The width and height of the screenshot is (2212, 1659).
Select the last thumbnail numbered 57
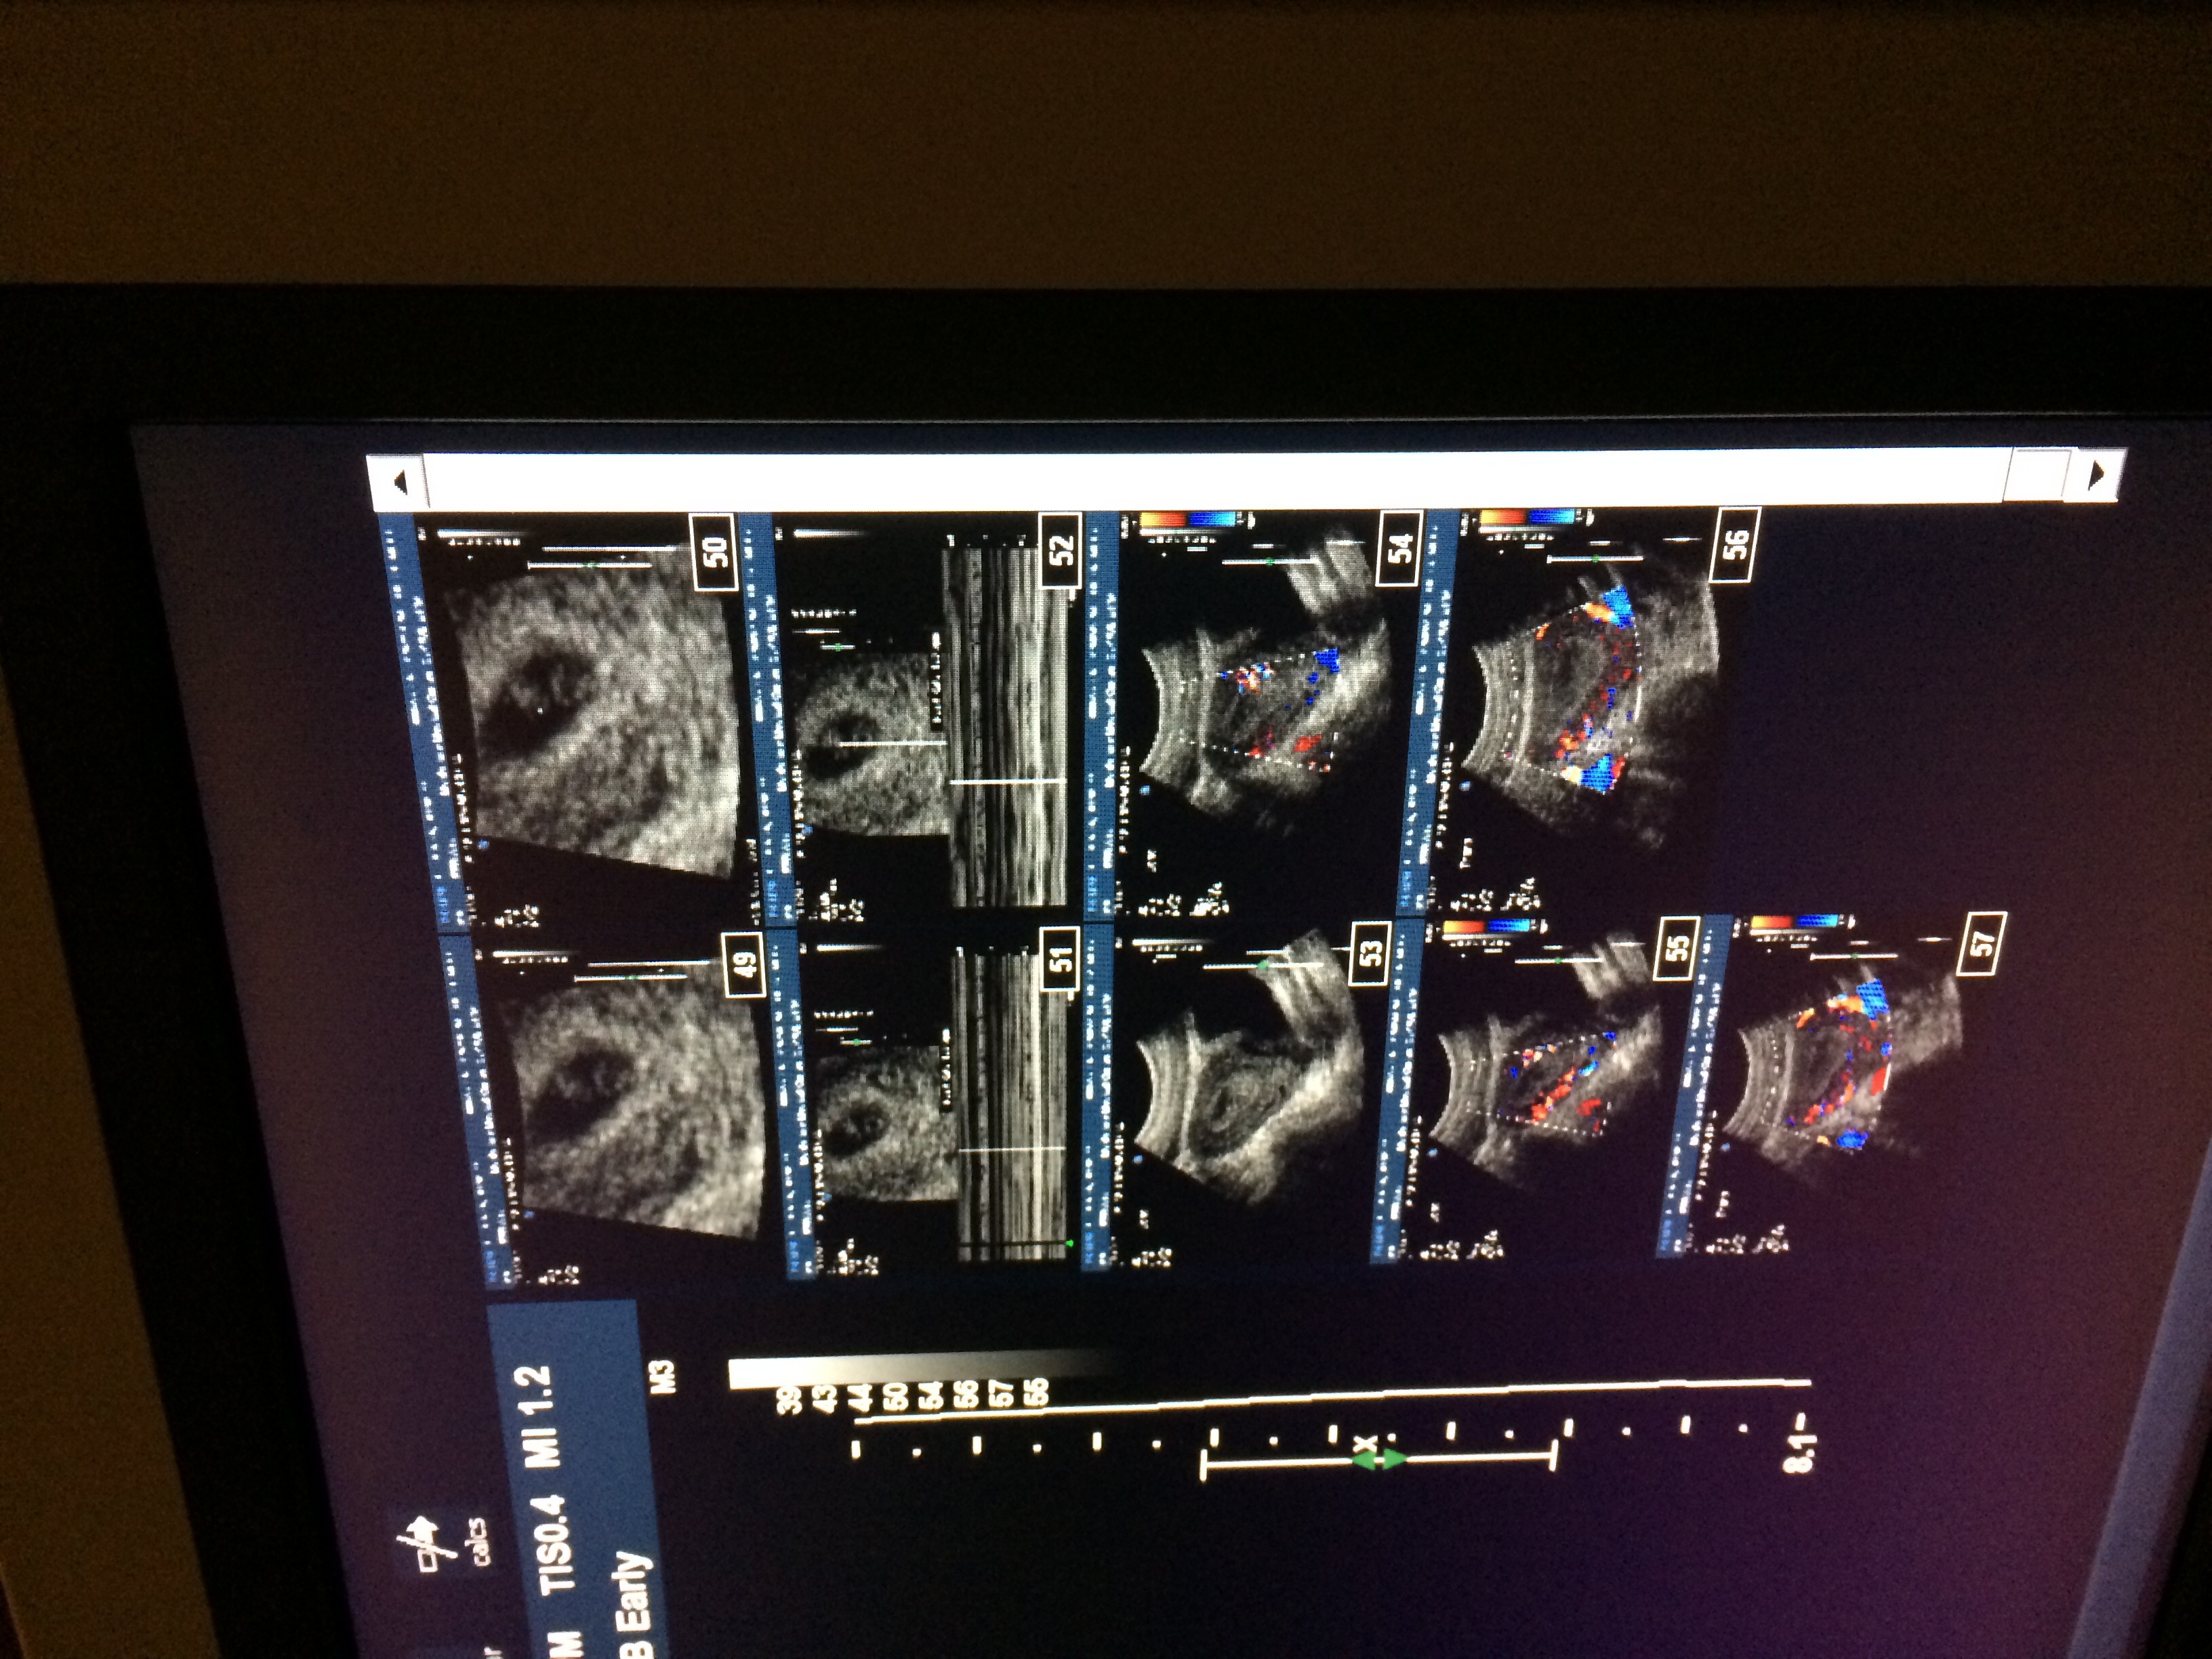pyautogui.click(x=1840, y=1080)
